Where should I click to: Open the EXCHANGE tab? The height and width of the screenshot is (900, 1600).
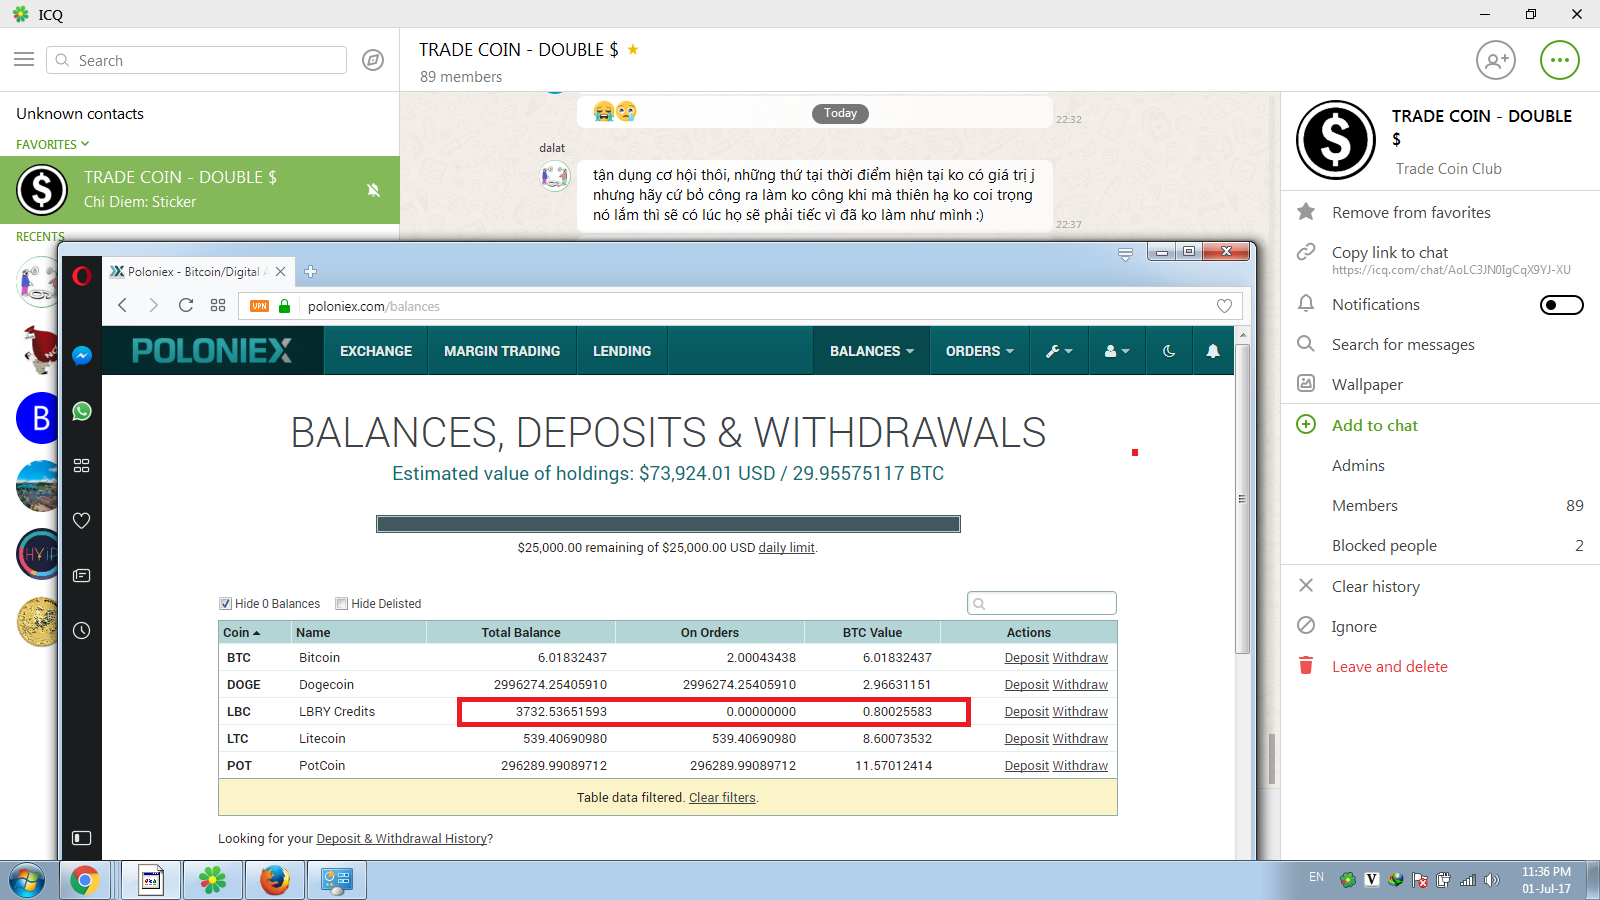point(376,351)
